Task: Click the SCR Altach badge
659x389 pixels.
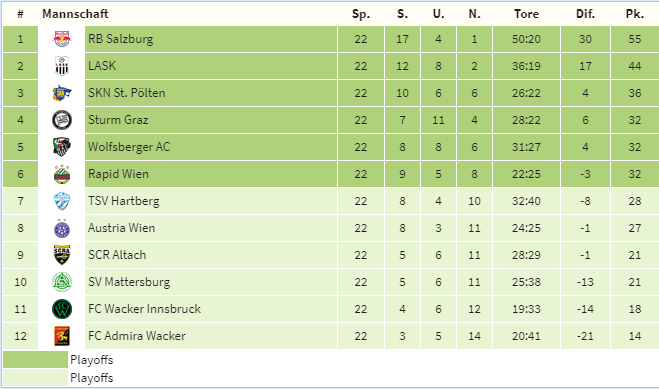Action: 62,255
